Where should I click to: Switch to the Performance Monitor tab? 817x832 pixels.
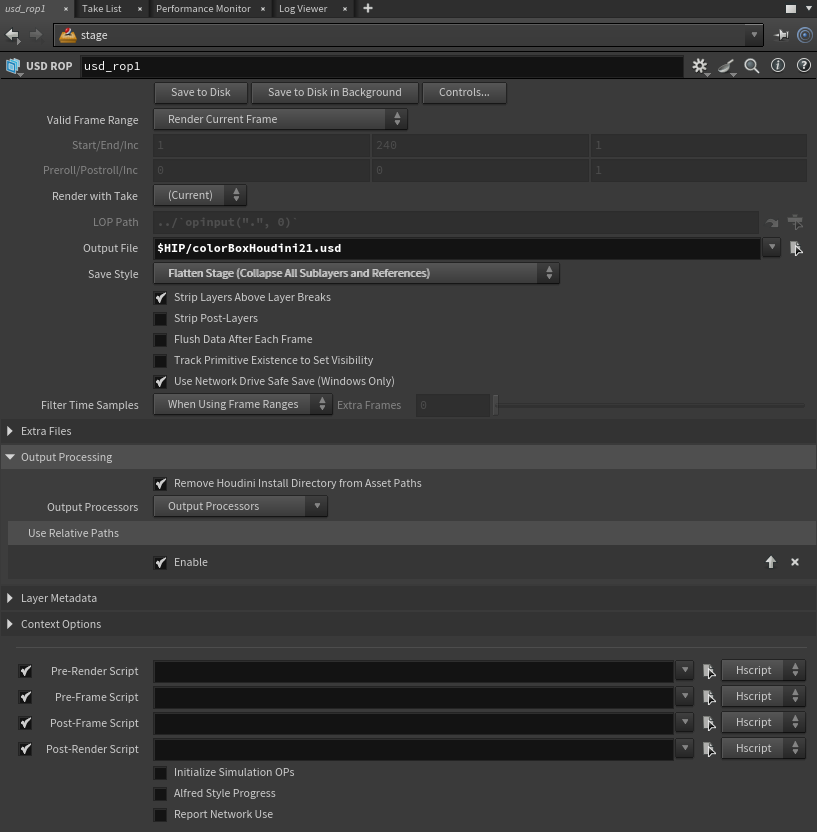(x=203, y=9)
